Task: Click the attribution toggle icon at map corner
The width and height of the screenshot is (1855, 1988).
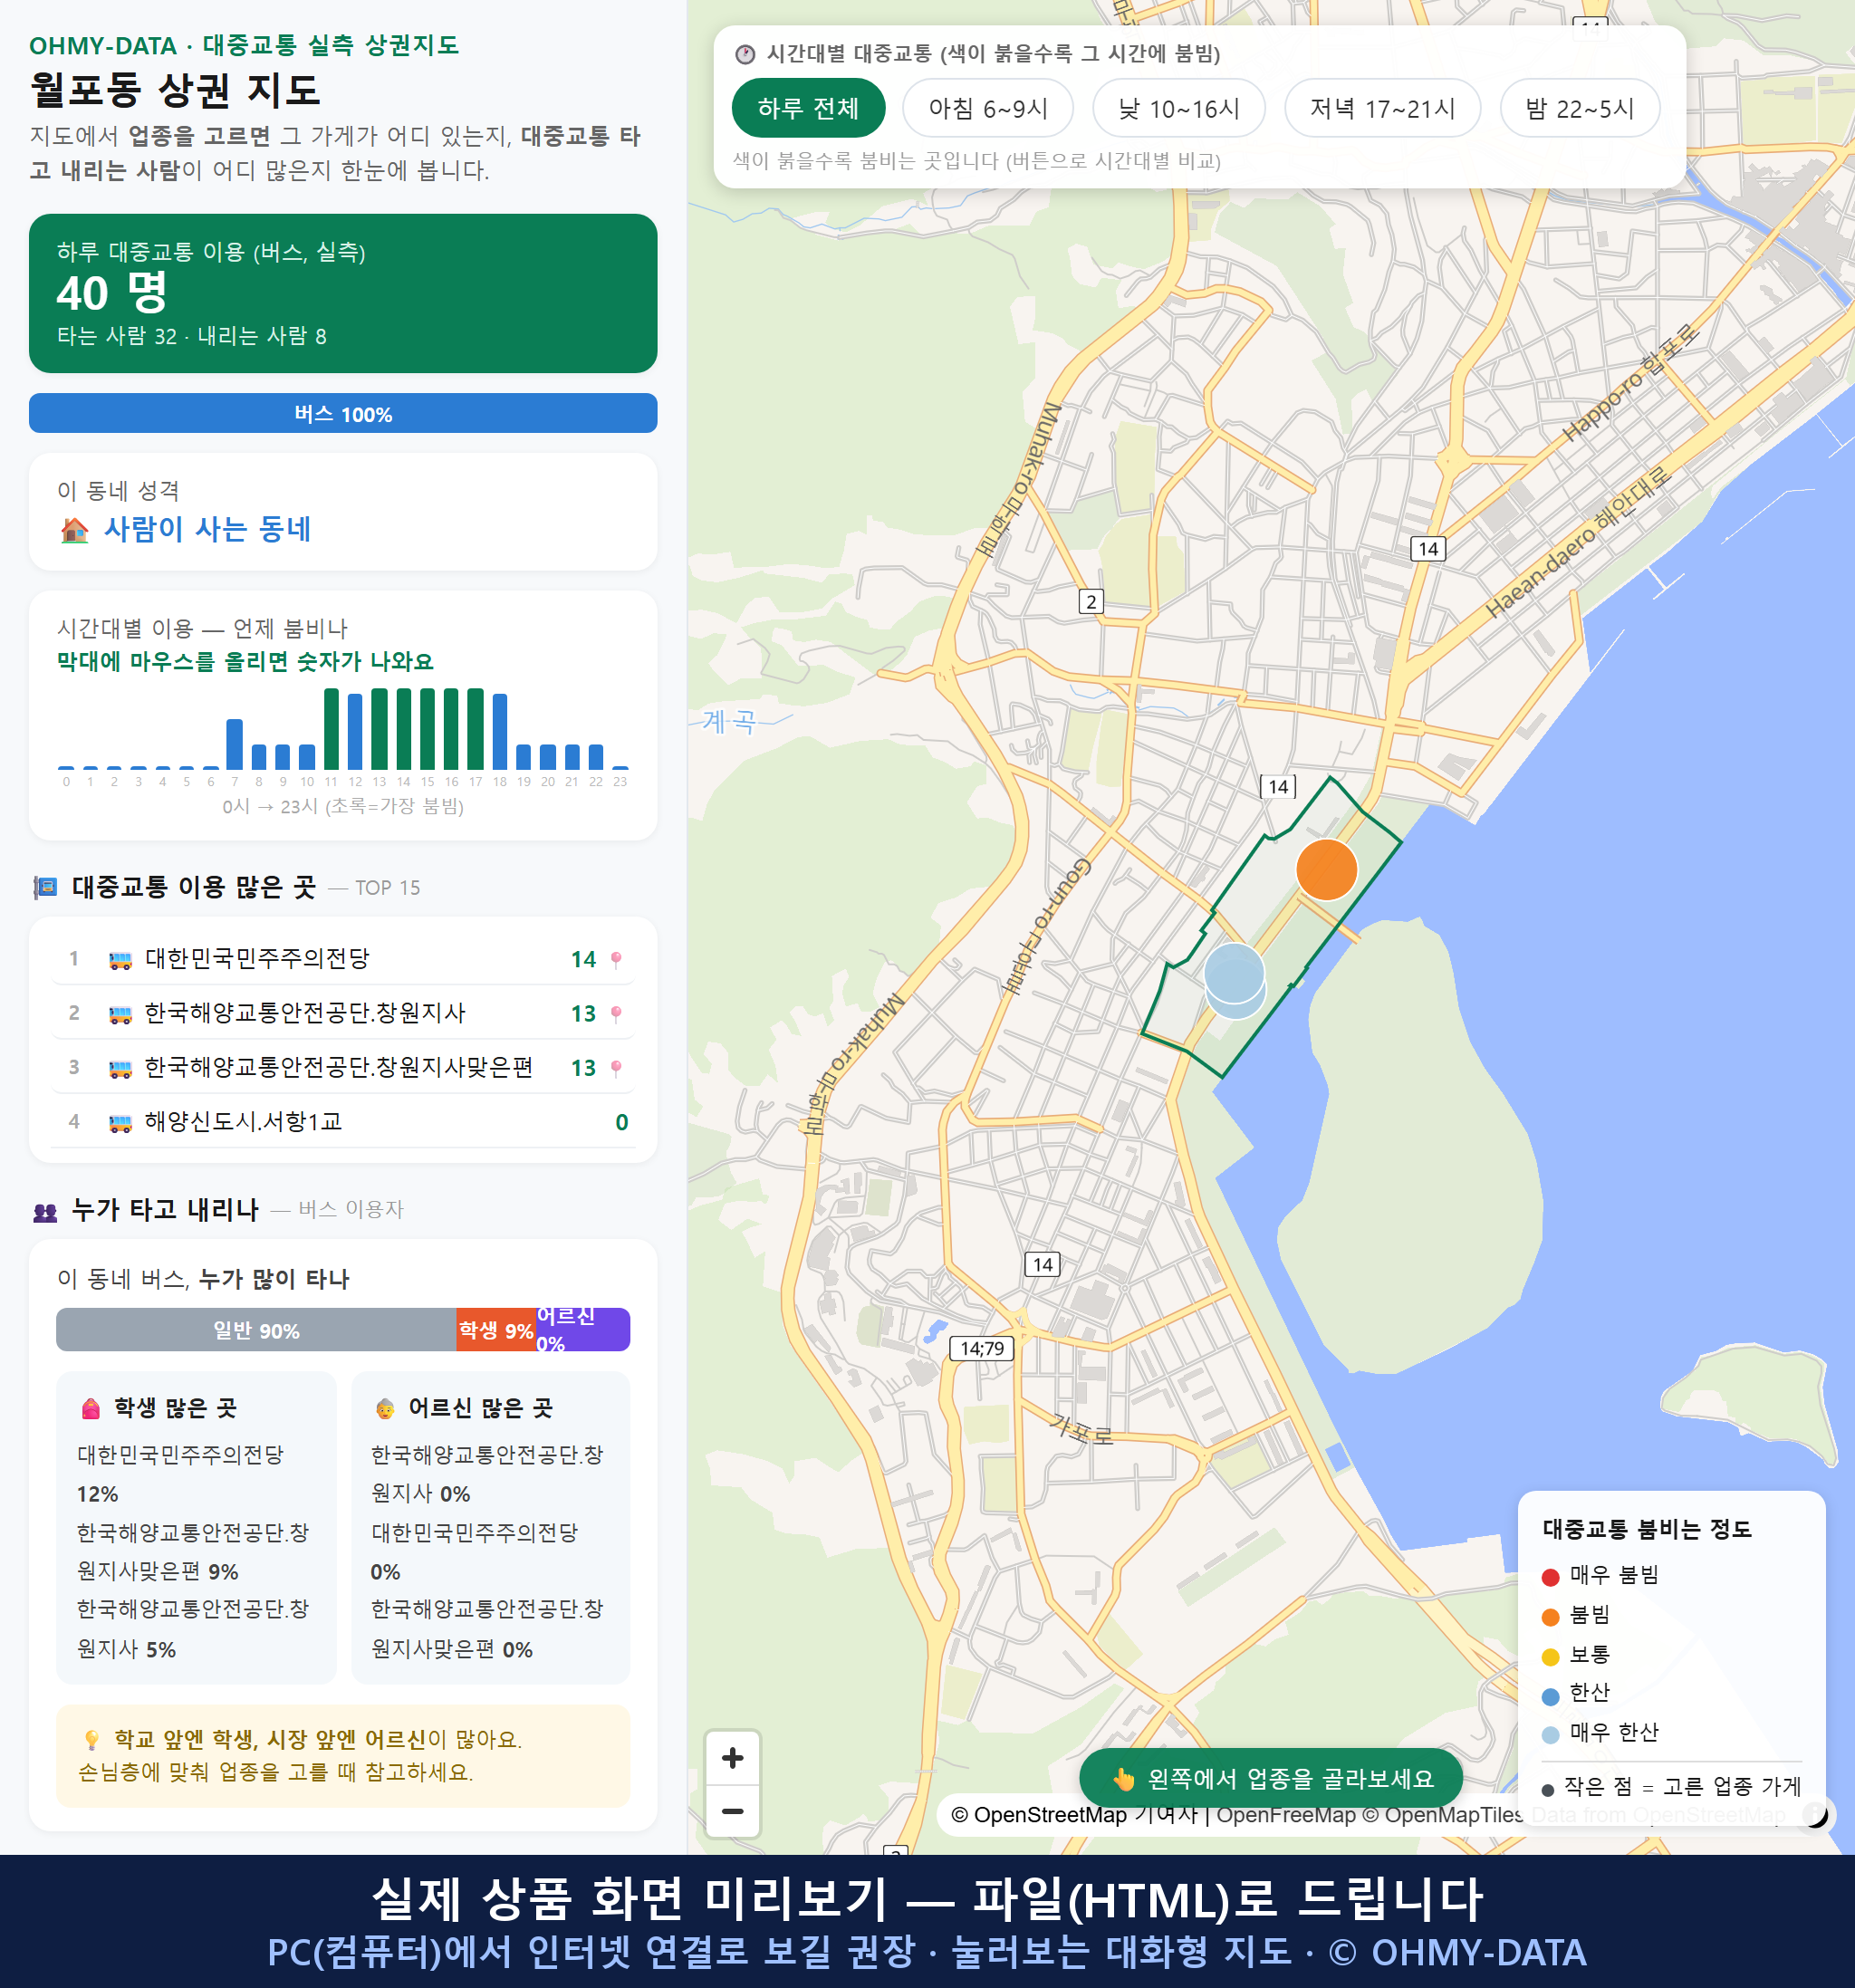Action: 1814,1814
